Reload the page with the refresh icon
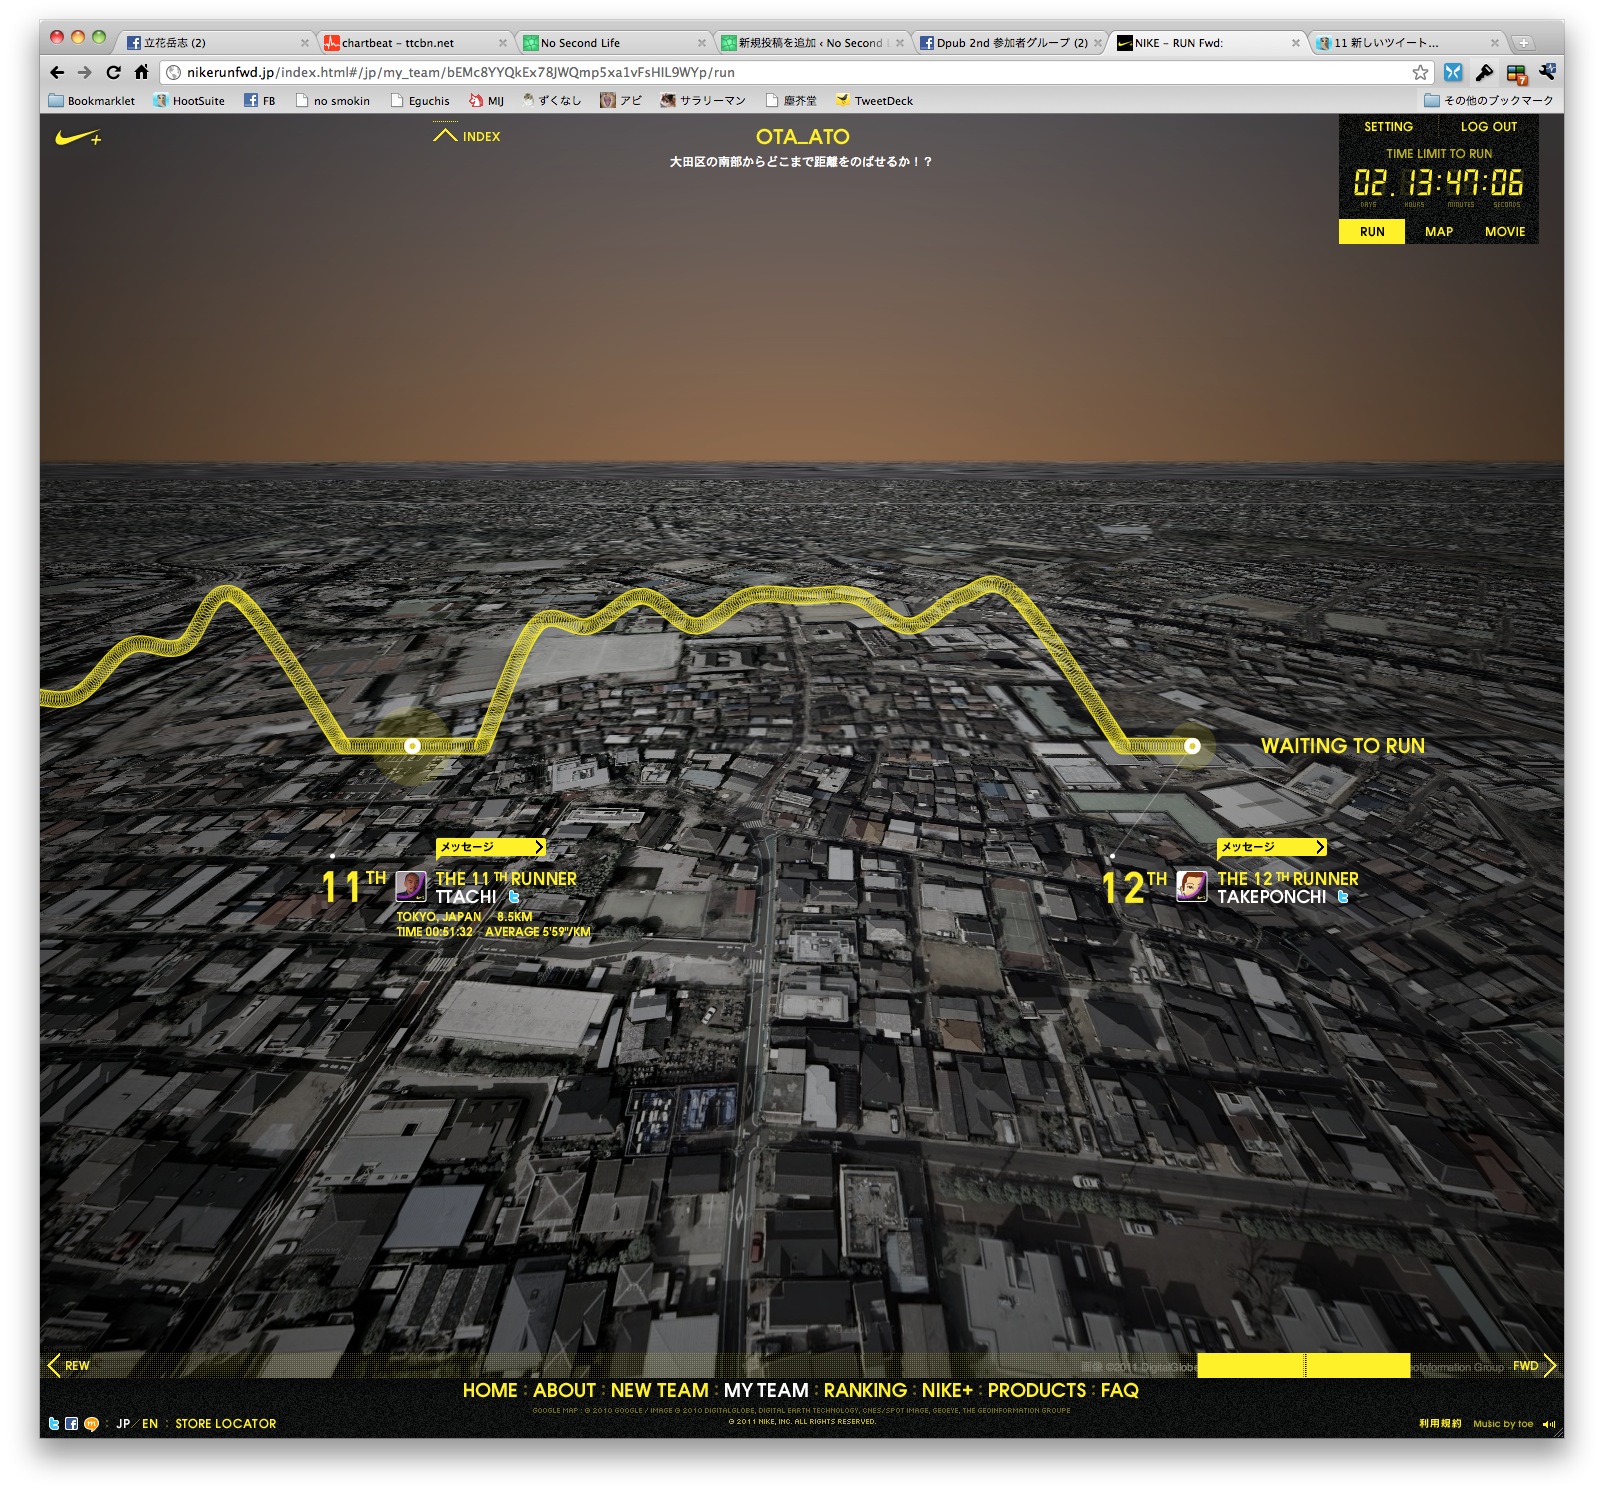 pyautogui.click(x=113, y=72)
